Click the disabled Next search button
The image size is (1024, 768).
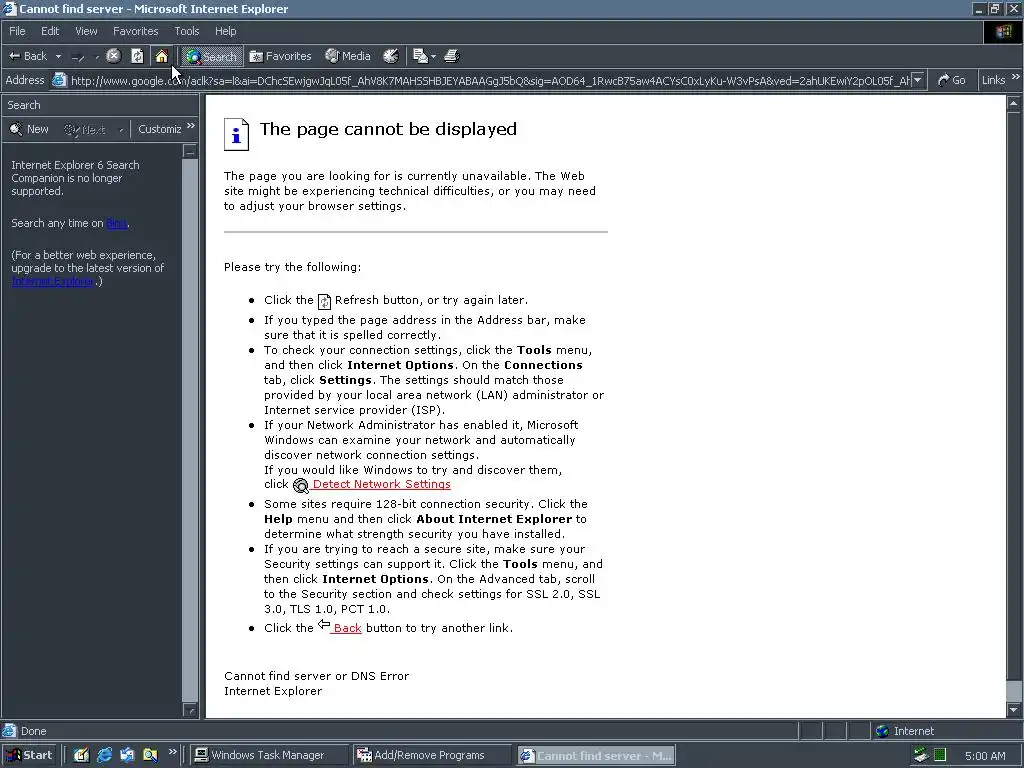tap(85, 129)
